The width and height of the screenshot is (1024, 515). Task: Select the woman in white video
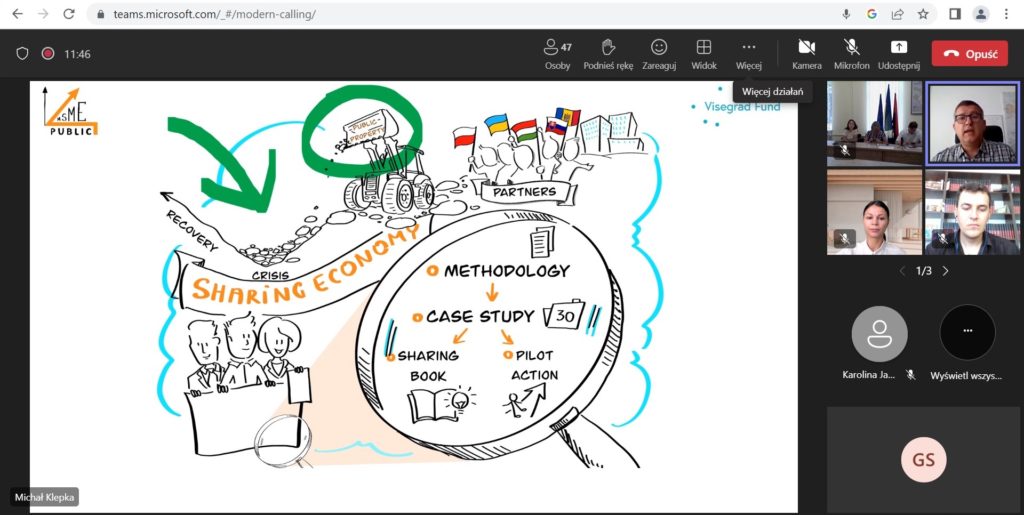click(874, 212)
